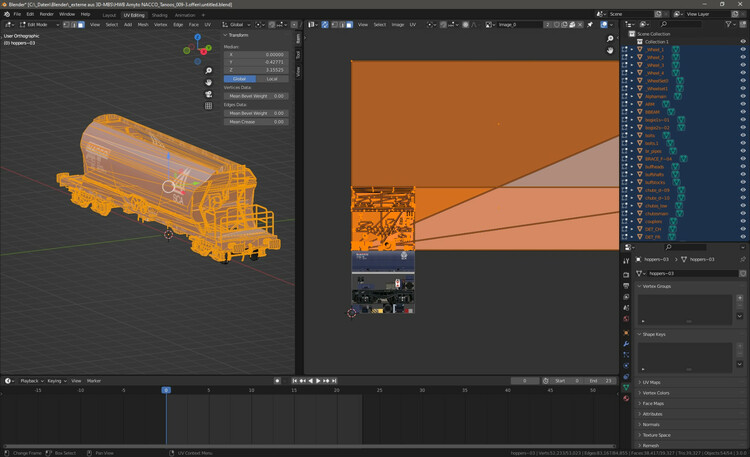
Task: Play the animation in timeline
Action: coord(318,381)
